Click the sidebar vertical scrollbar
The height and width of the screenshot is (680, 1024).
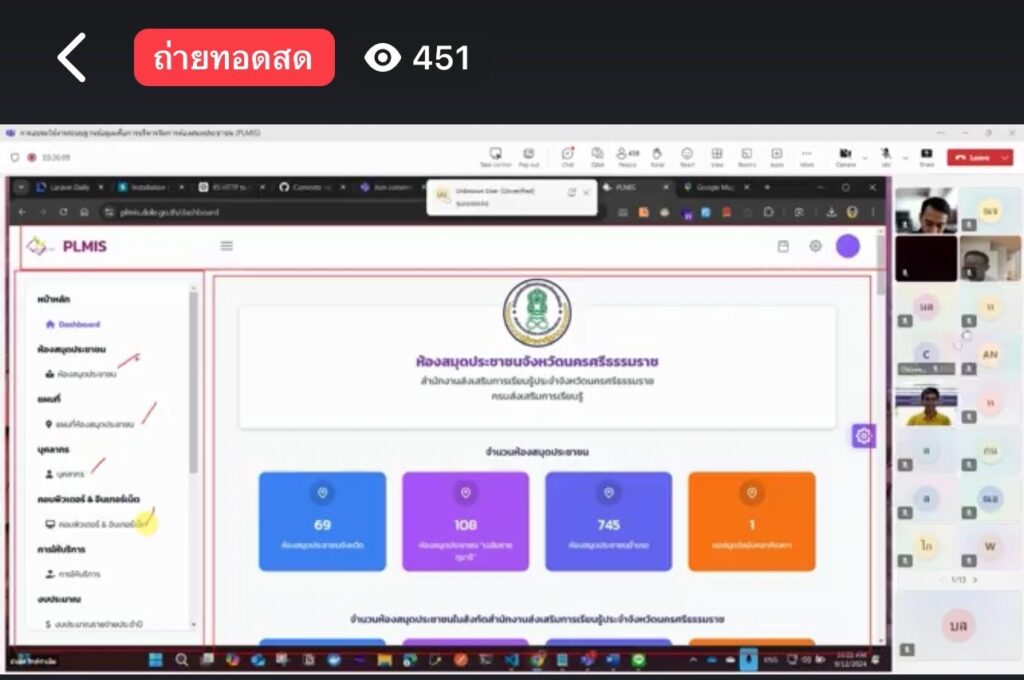click(194, 380)
